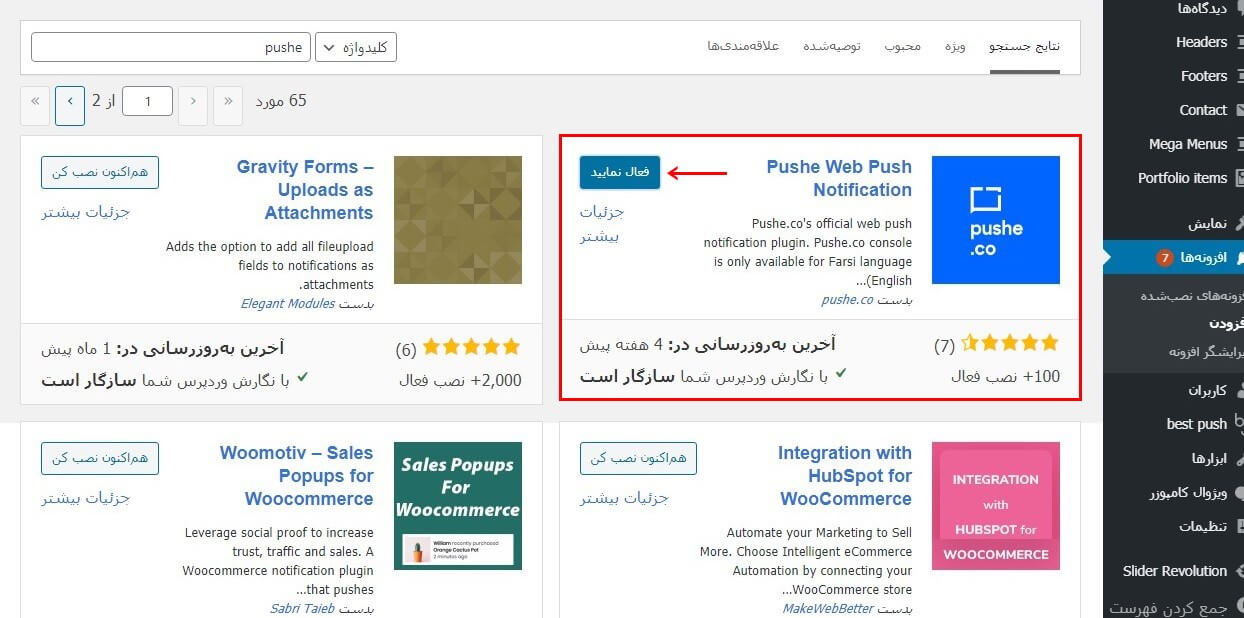Viewport: 1244px width, 618px height.
Task: Open Contact in the admin sidebar
Action: [1203, 110]
